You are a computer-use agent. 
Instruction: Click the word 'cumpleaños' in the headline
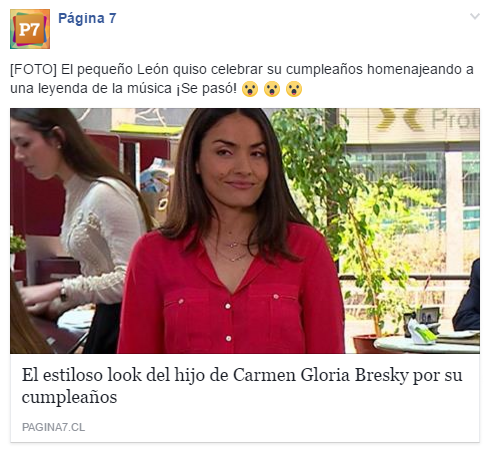(69, 398)
